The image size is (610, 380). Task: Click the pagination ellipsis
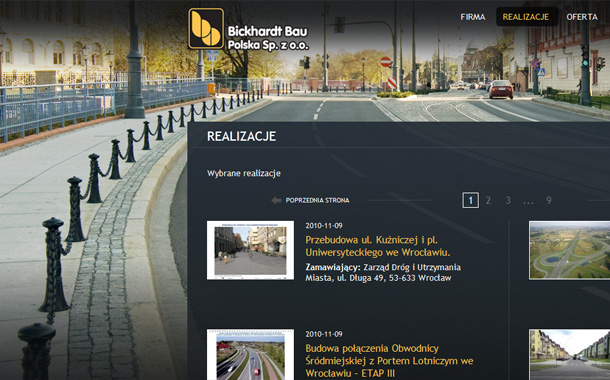coord(528,202)
